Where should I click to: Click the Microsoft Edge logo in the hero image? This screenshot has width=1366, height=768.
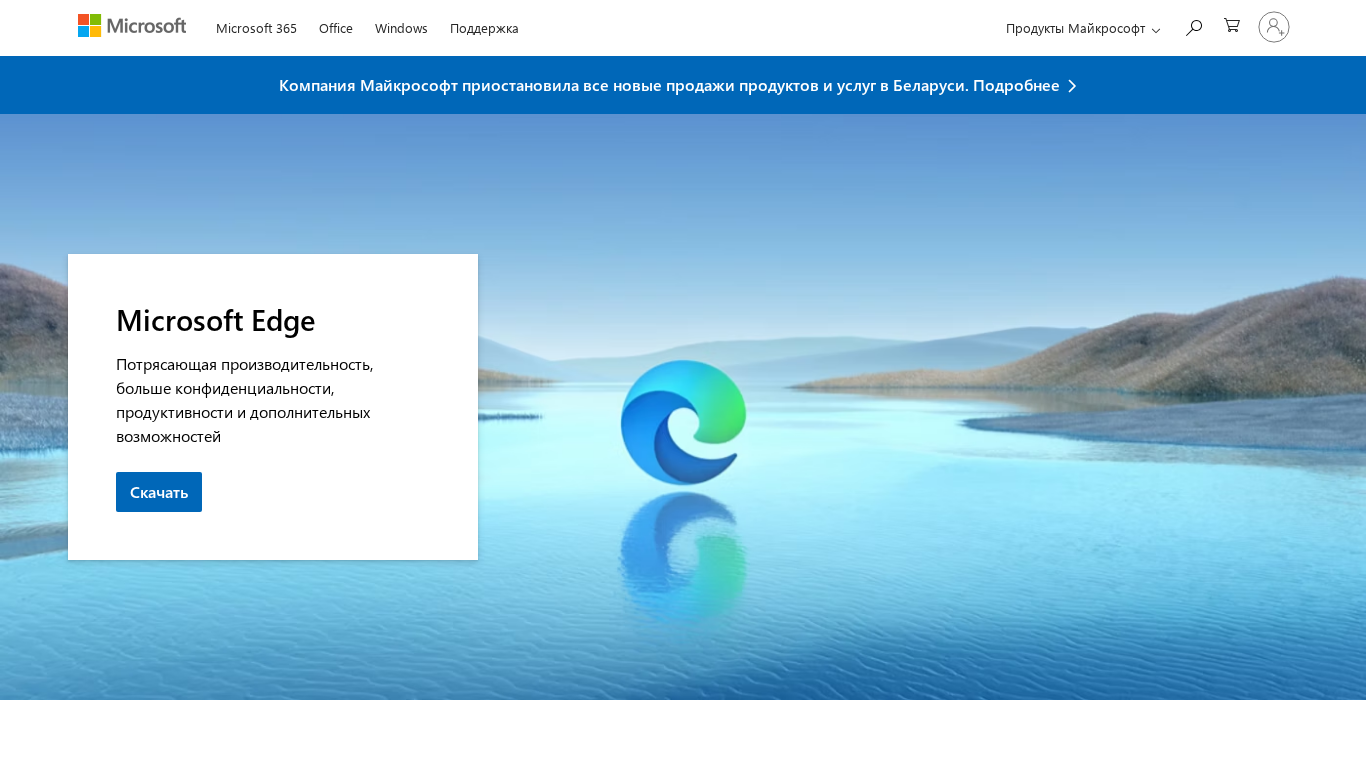pos(684,422)
